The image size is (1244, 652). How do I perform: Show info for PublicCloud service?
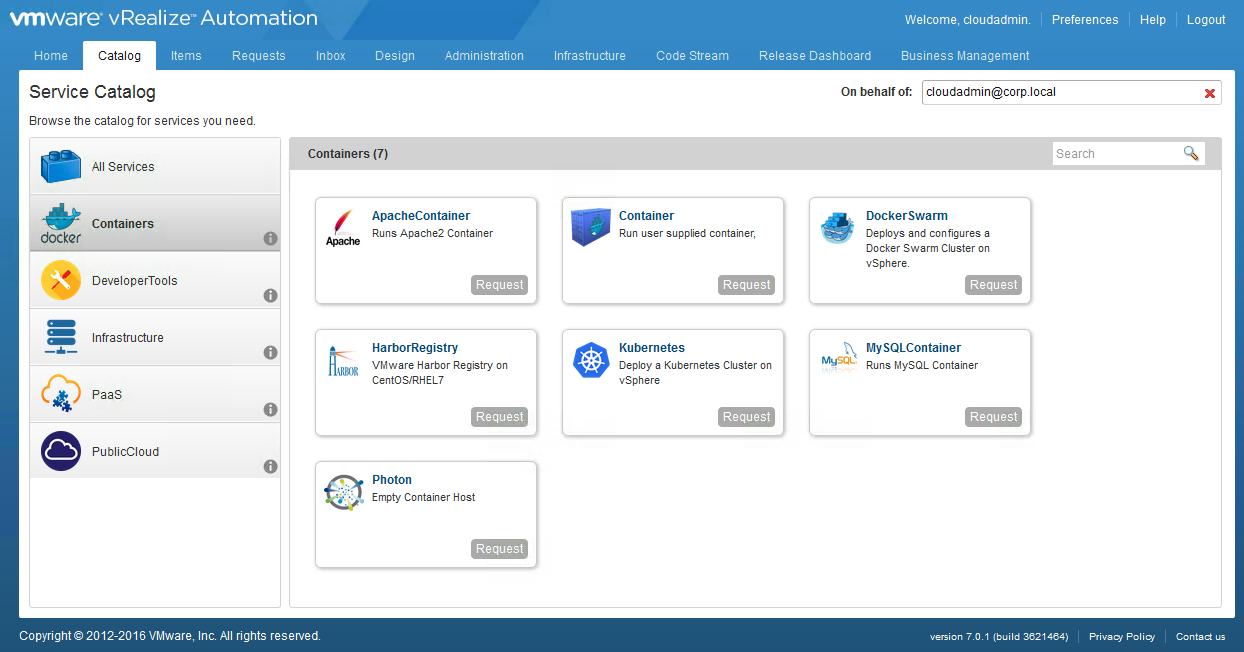point(270,467)
